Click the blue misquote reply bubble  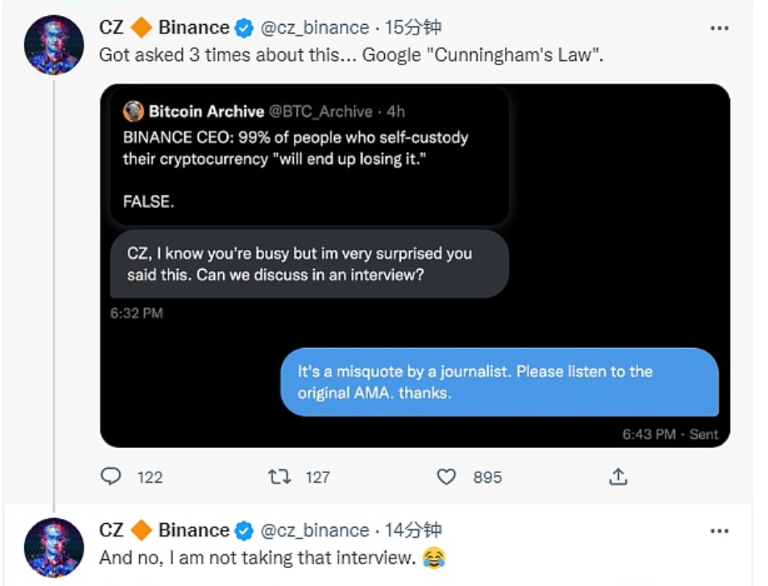498,382
